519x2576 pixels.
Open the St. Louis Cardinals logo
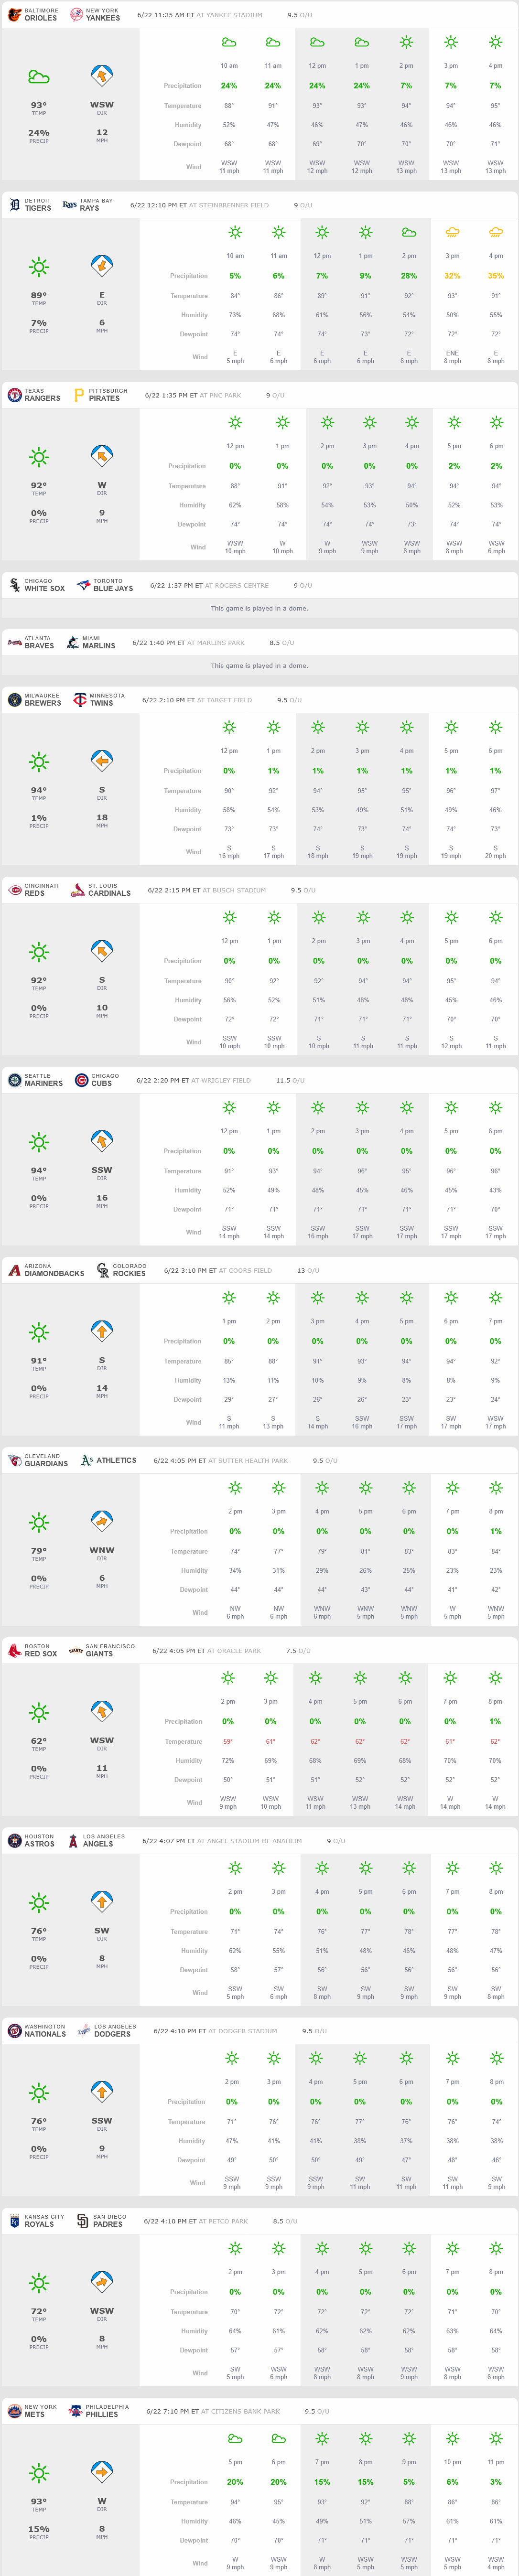(x=78, y=890)
